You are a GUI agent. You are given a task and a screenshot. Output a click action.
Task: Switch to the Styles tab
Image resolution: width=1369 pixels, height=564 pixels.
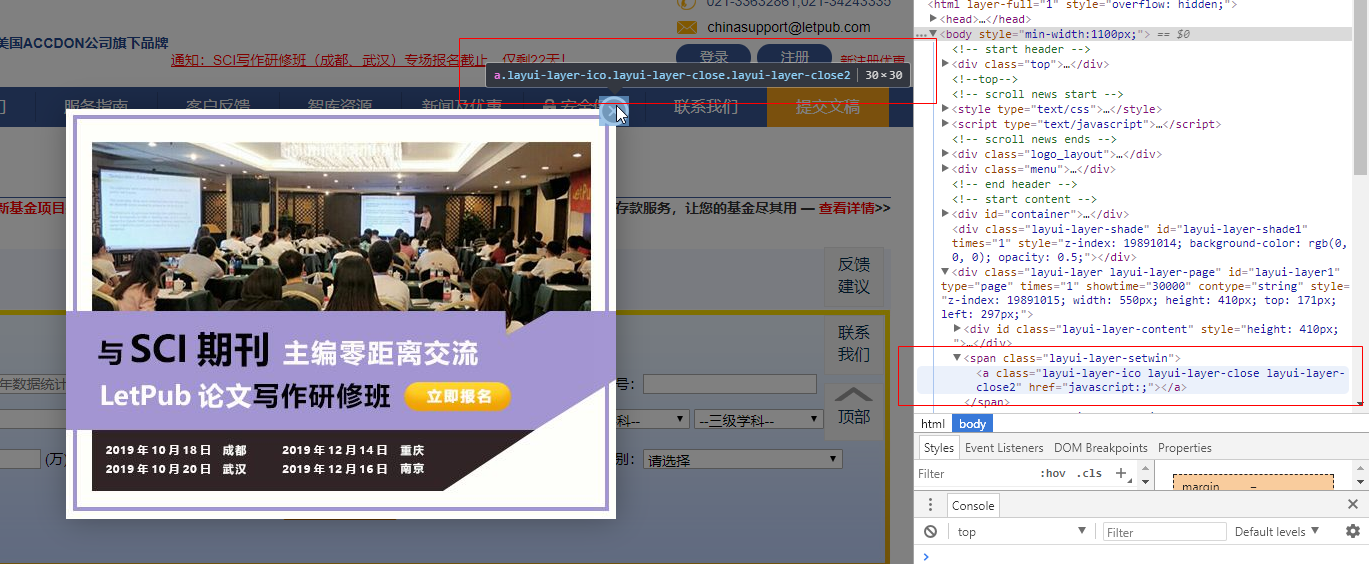tap(938, 448)
